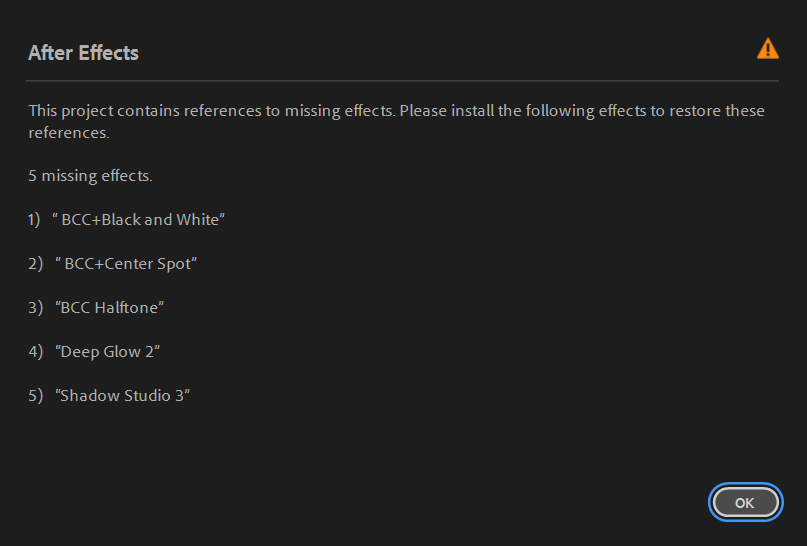The width and height of the screenshot is (807, 546).
Task: Click the "BCC Halftone" missing effect entry
Action: (x=110, y=308)
